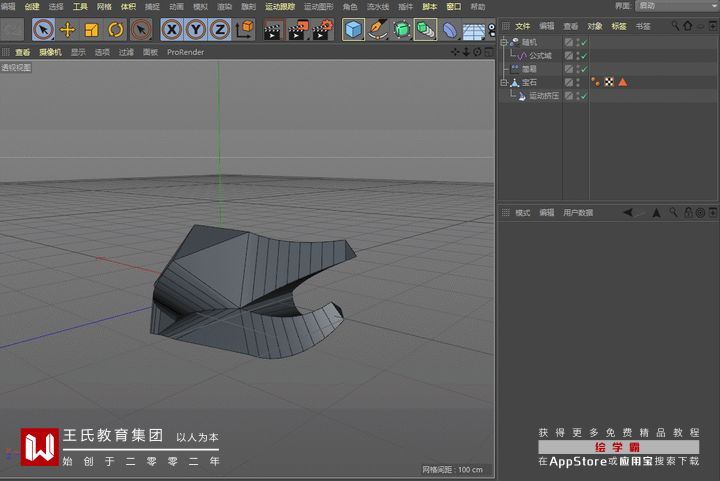Add a cube primitive object
The width and height of the screenshot is (720, 481).
tap(354, 30)
